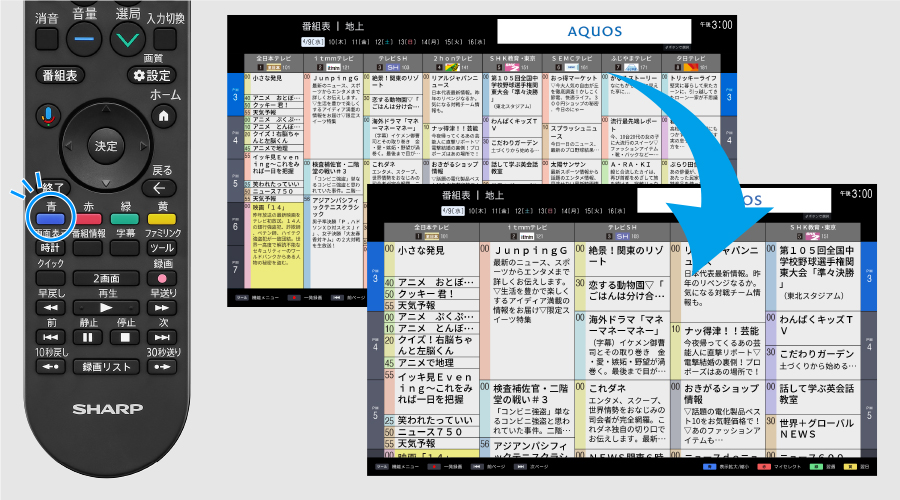Open 小さな発見 program in enlarged guide
The width and height of the screenshot is (900, 500).
432,259
